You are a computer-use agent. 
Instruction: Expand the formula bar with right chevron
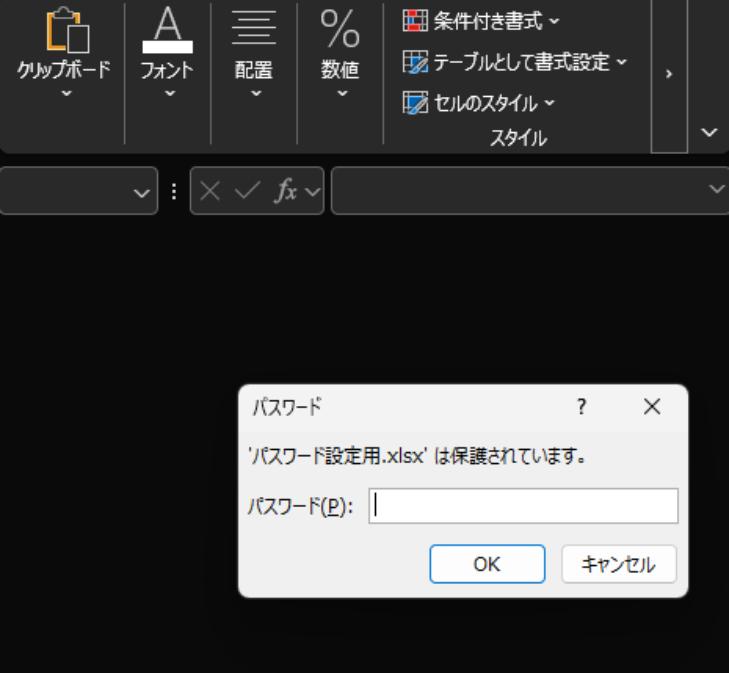[716, 189]
